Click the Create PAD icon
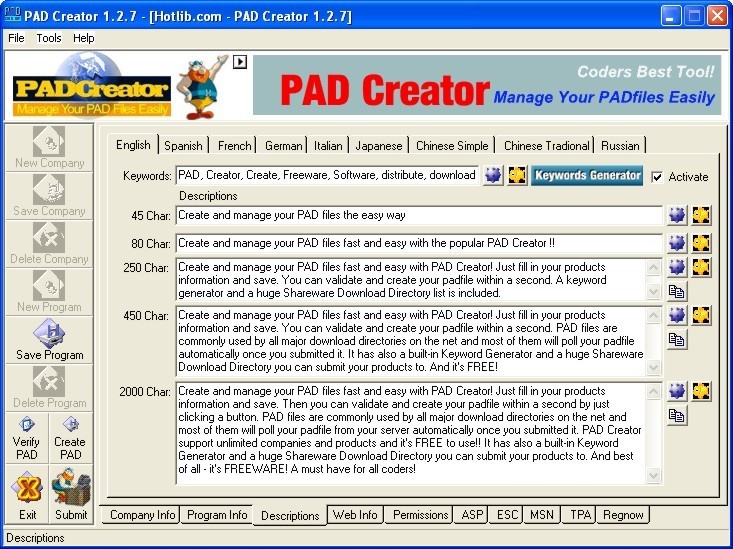Viewport: 733px width, 549px height. coord(71,425)
